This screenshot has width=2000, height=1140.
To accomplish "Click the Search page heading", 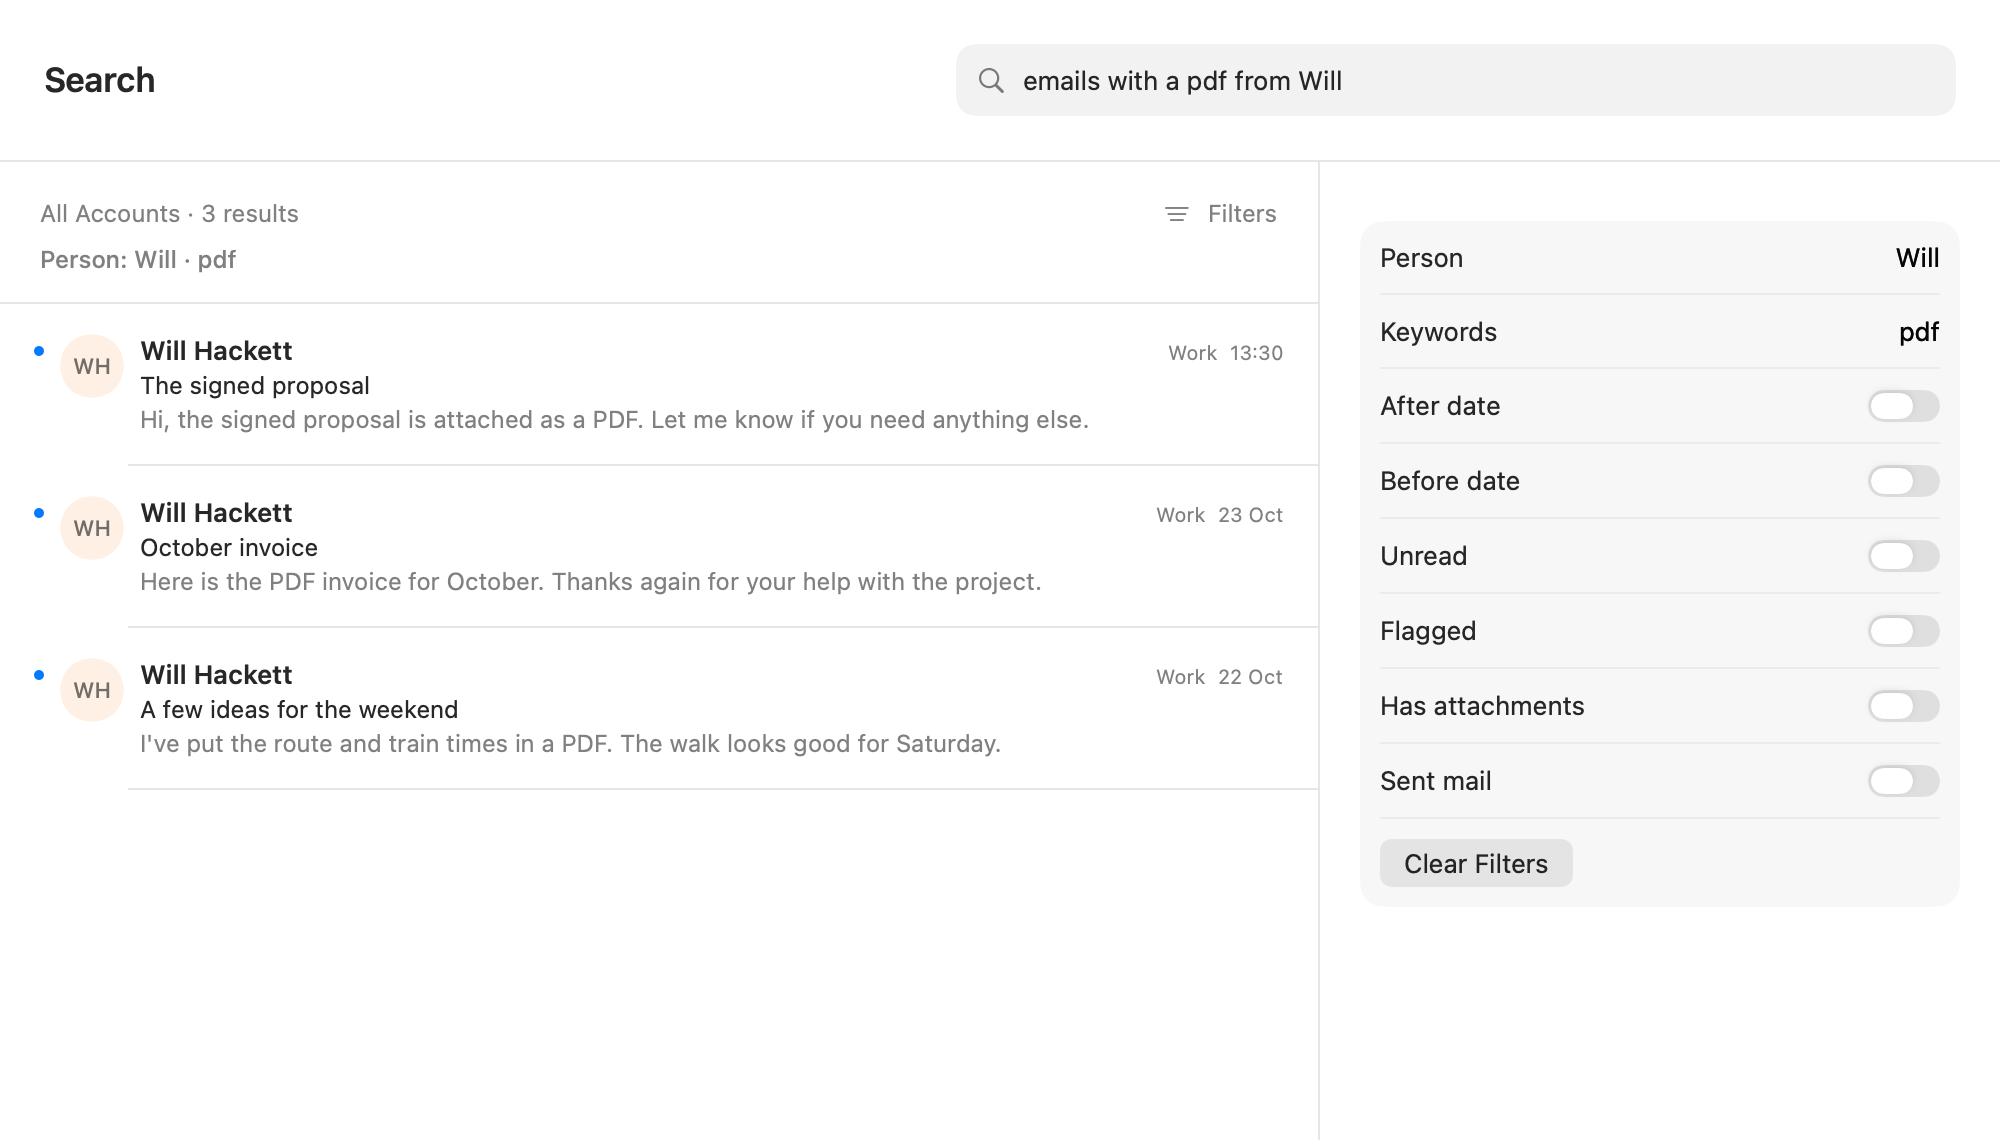I will point(100,80).
